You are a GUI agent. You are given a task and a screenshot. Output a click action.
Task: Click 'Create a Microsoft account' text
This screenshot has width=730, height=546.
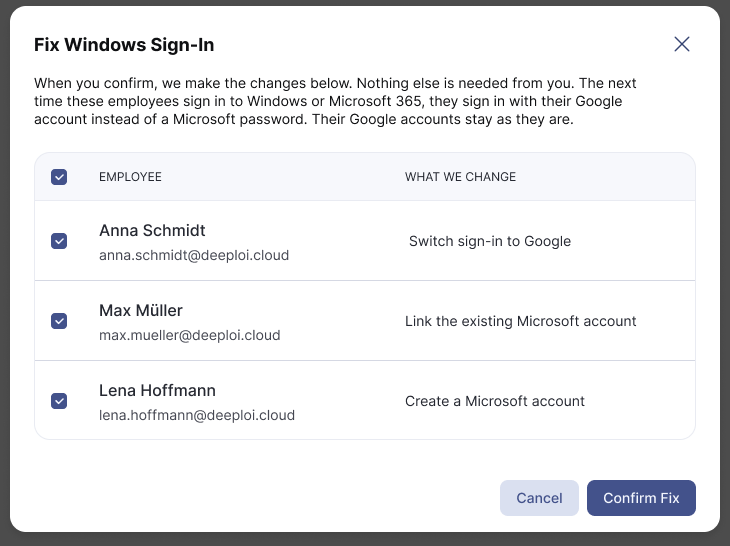[494, 401]
